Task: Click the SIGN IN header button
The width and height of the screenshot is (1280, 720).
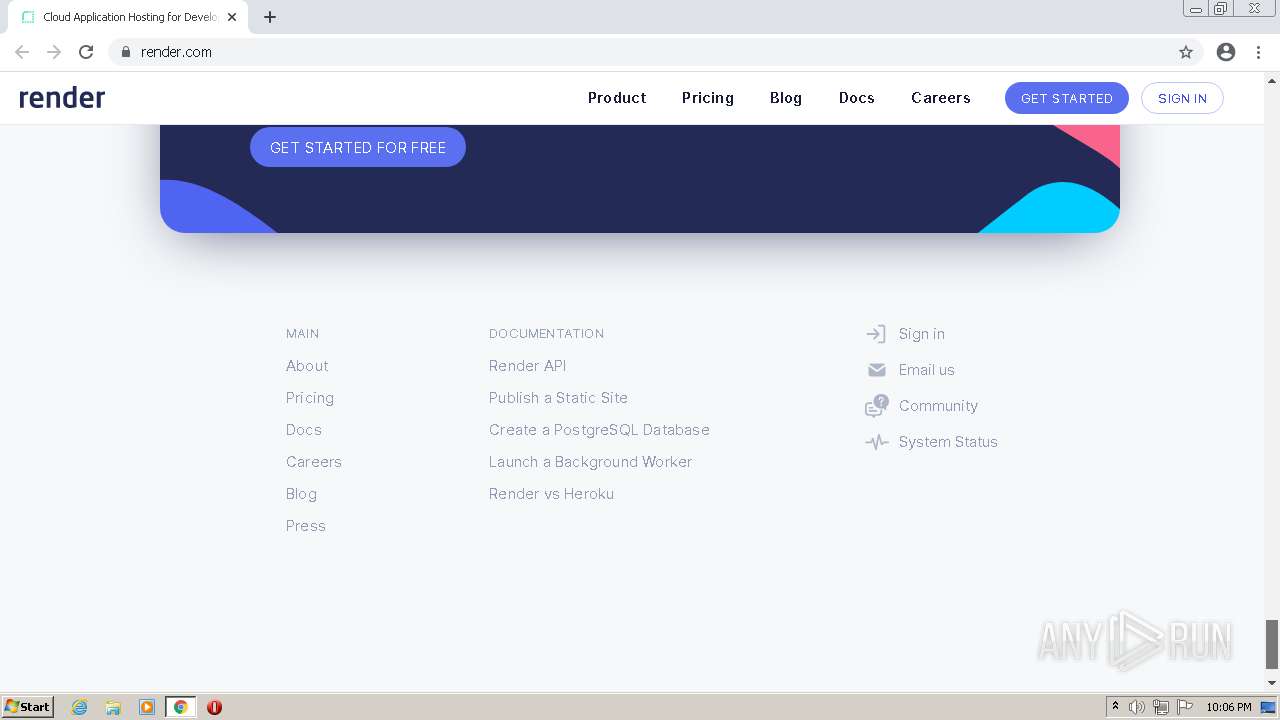Action: click(1182, 98)
